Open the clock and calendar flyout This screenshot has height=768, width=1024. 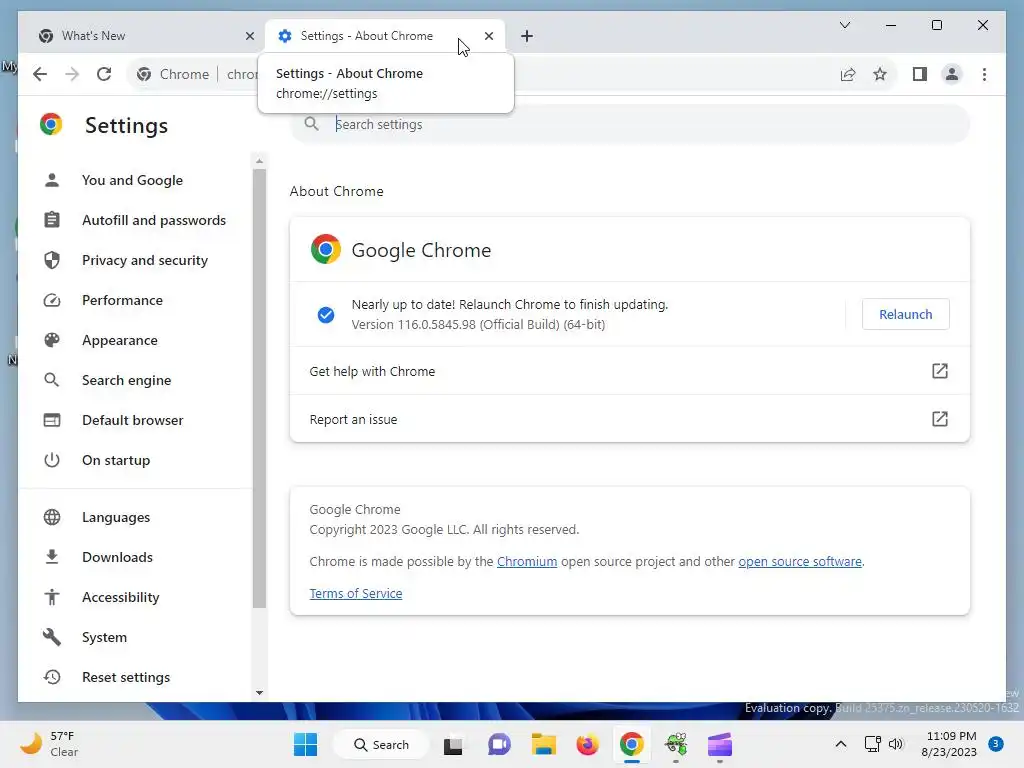949,744
